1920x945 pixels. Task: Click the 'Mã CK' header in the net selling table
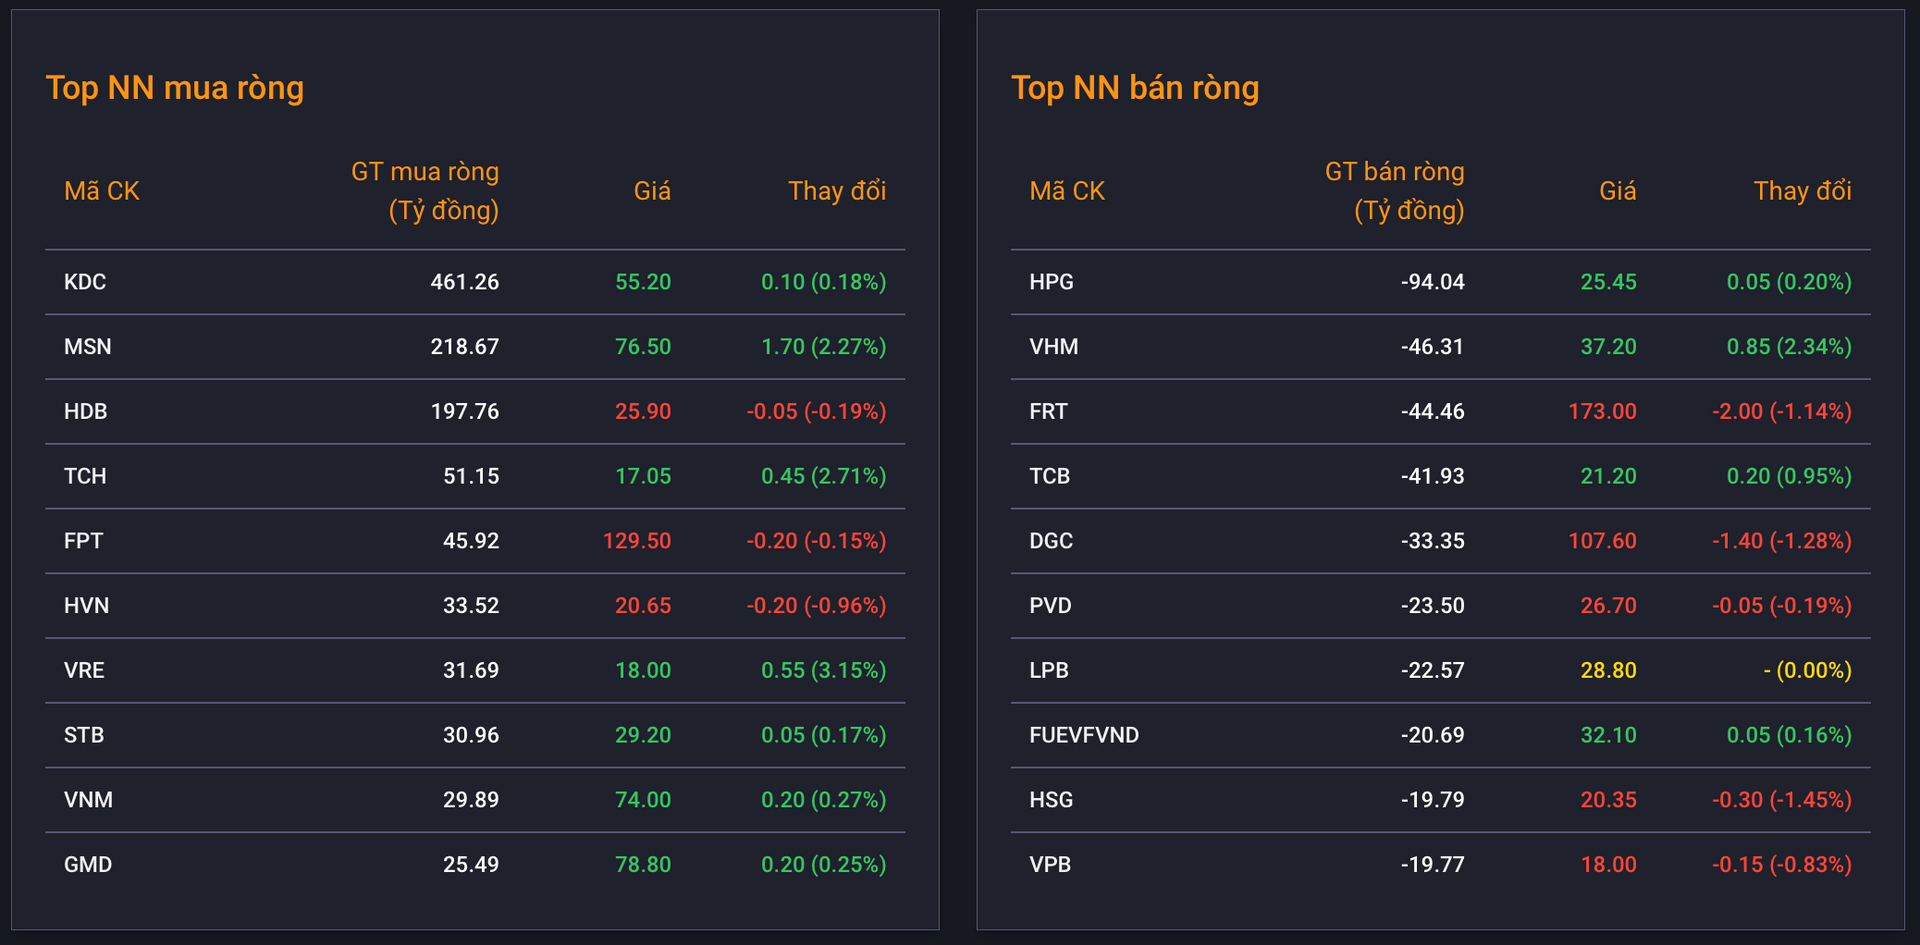1067,191
